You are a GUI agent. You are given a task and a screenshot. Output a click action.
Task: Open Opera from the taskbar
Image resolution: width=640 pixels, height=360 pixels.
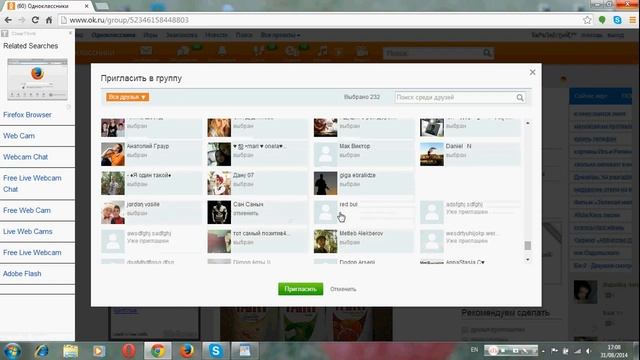coord(128,351)
